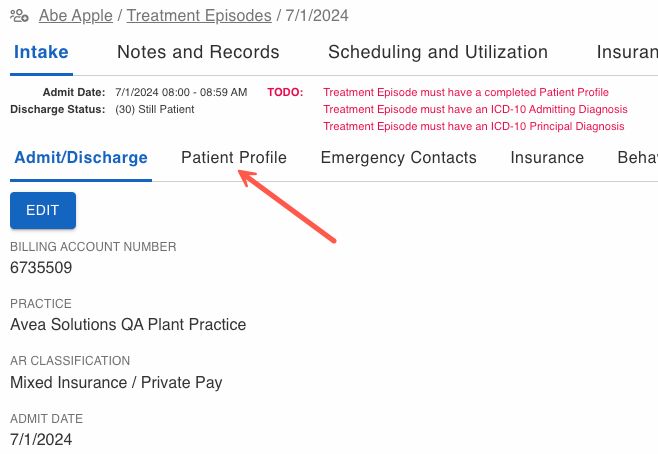The height and width of the screenshot is (454, 658).
Task: Go to Treatment Episodes breadcrumb link
Action: pos(199,16)
